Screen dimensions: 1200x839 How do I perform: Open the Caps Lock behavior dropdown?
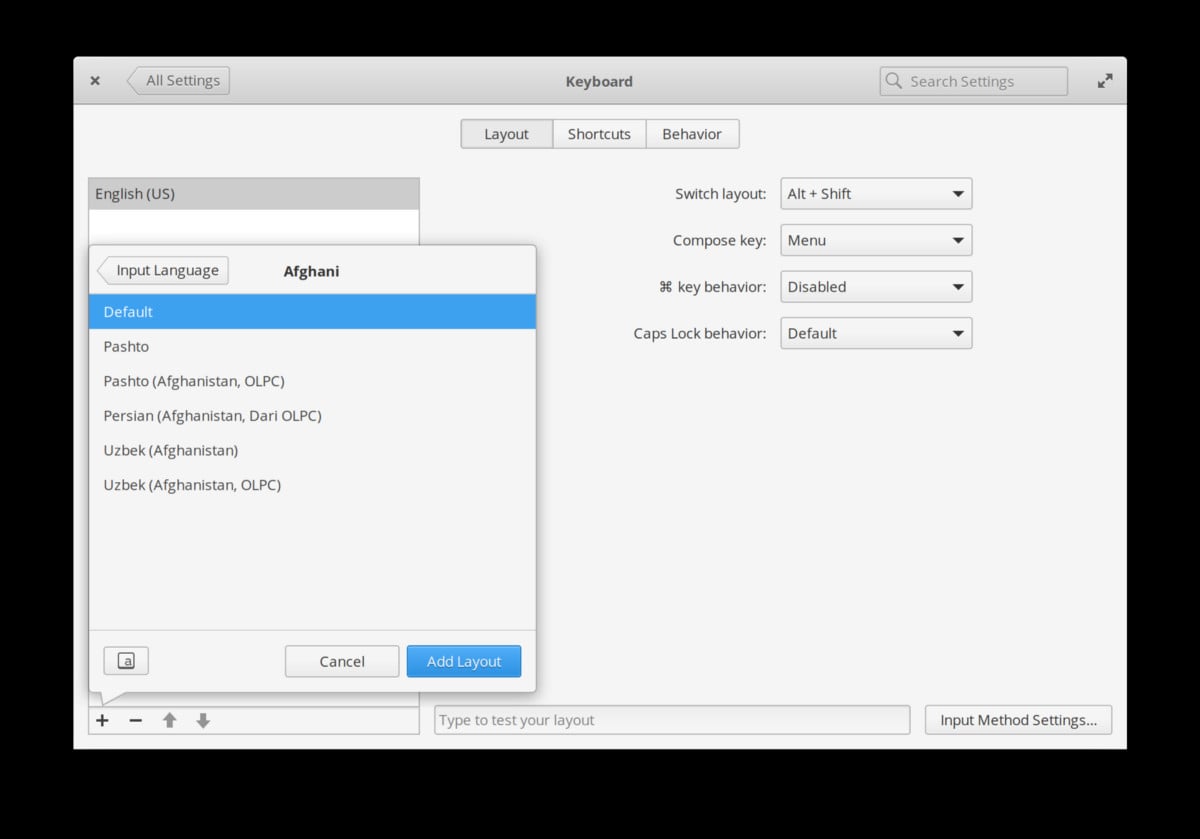coord(875,333)
